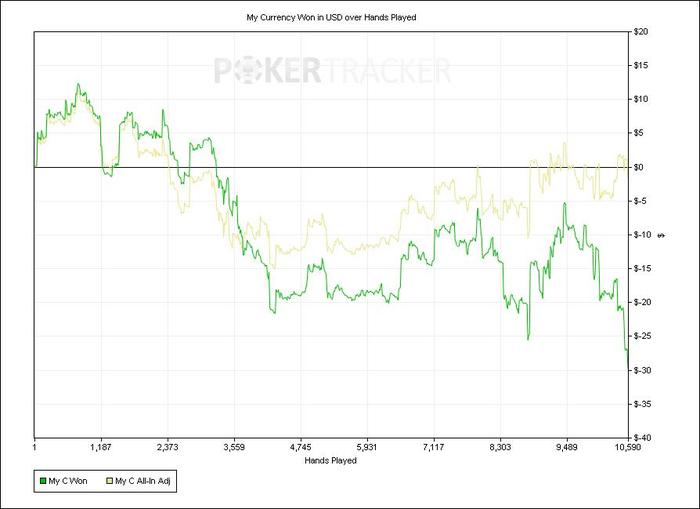Click the 2,373 x-axis tick label
Screen dimensions: 700x509
tap(167, 447)
